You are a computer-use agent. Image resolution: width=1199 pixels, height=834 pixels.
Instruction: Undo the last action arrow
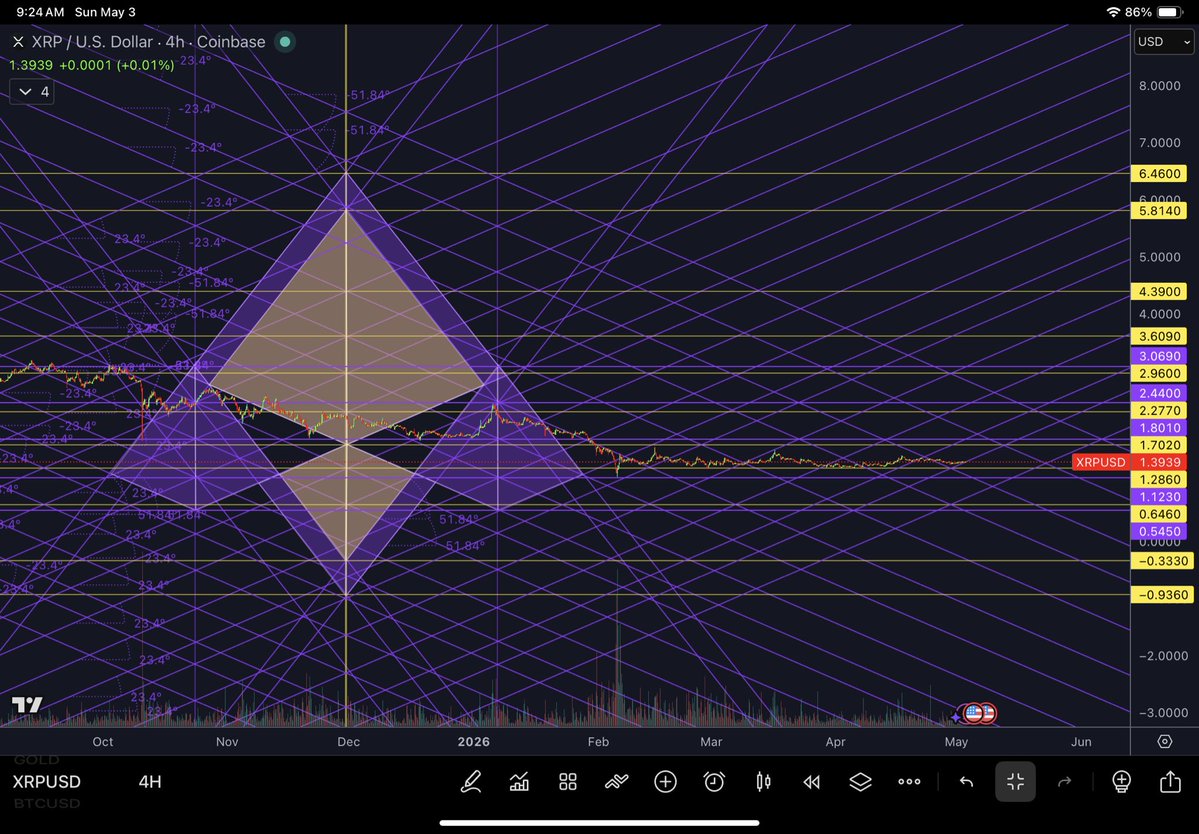(x=967, y=781)
